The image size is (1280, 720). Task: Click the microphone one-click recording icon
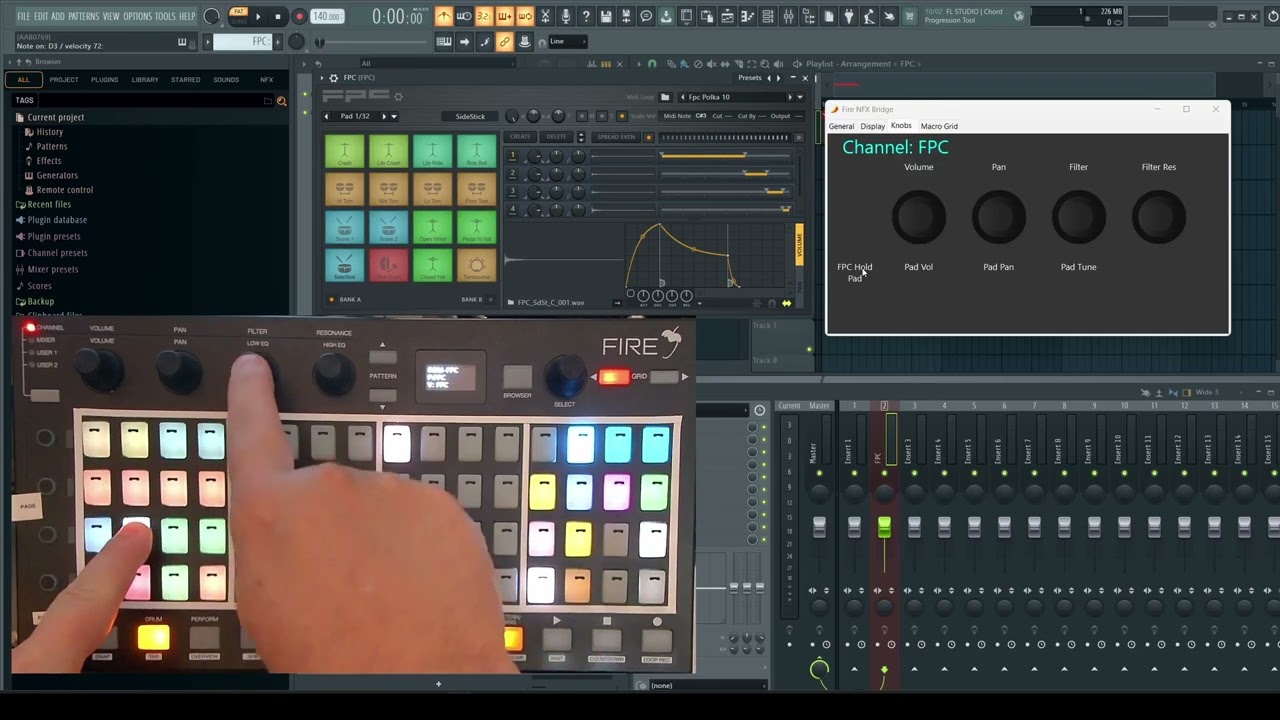click(566, 16)
